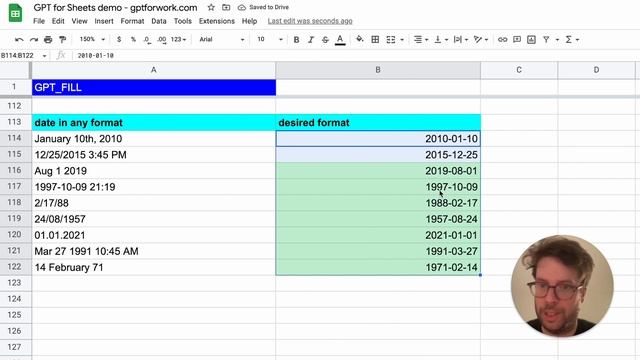Open the Edit menu

[x=58, y=21]
